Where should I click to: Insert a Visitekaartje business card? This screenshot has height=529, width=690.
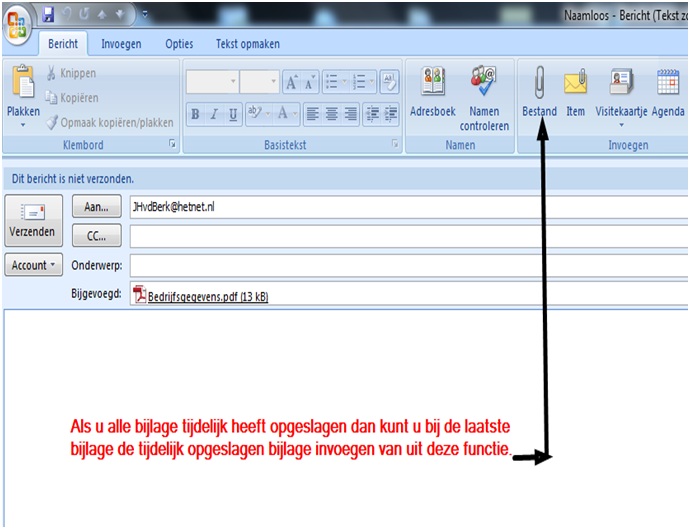pos(621,95)
